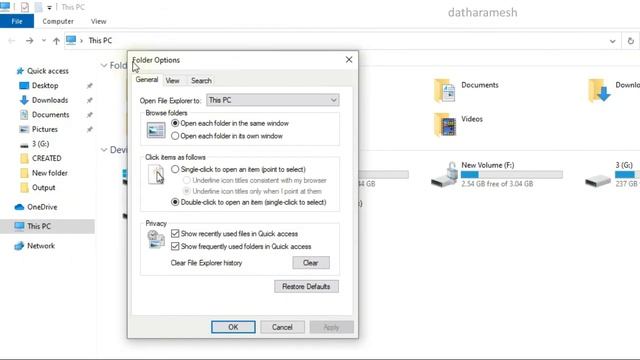Close the Folder Options dialog
The image size is (640, 360).
pos(349,60)
